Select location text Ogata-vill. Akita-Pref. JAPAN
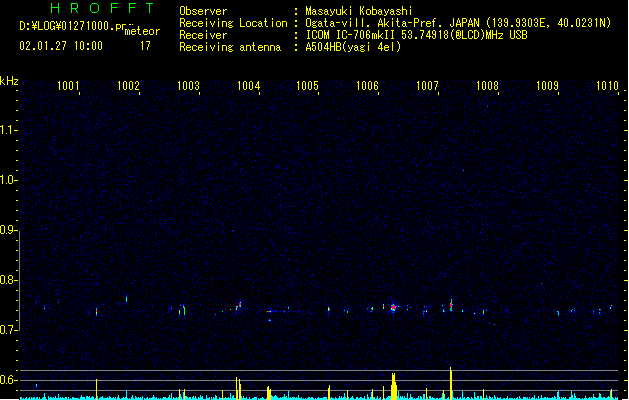Screen dimensions: 629x400 point(392,23)
